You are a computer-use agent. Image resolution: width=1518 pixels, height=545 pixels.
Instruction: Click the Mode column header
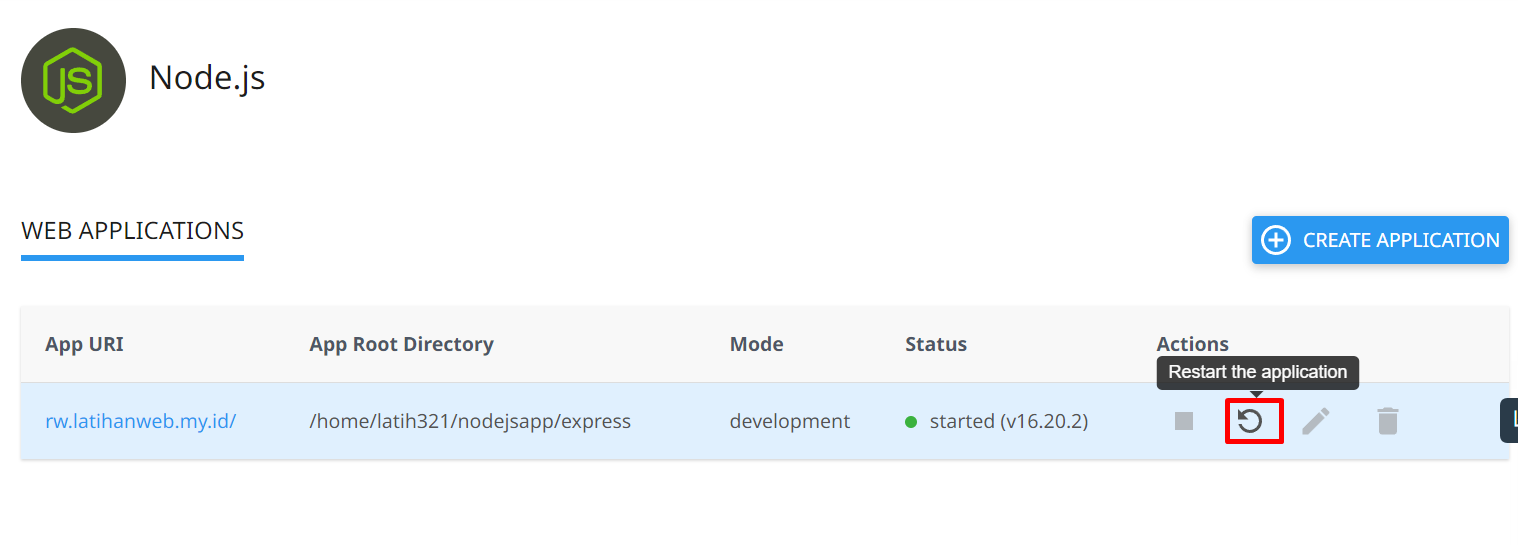point(757,344)
